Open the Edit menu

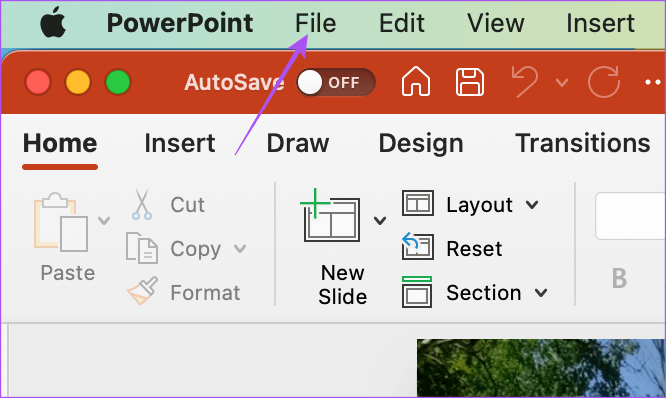pos(401,23)
